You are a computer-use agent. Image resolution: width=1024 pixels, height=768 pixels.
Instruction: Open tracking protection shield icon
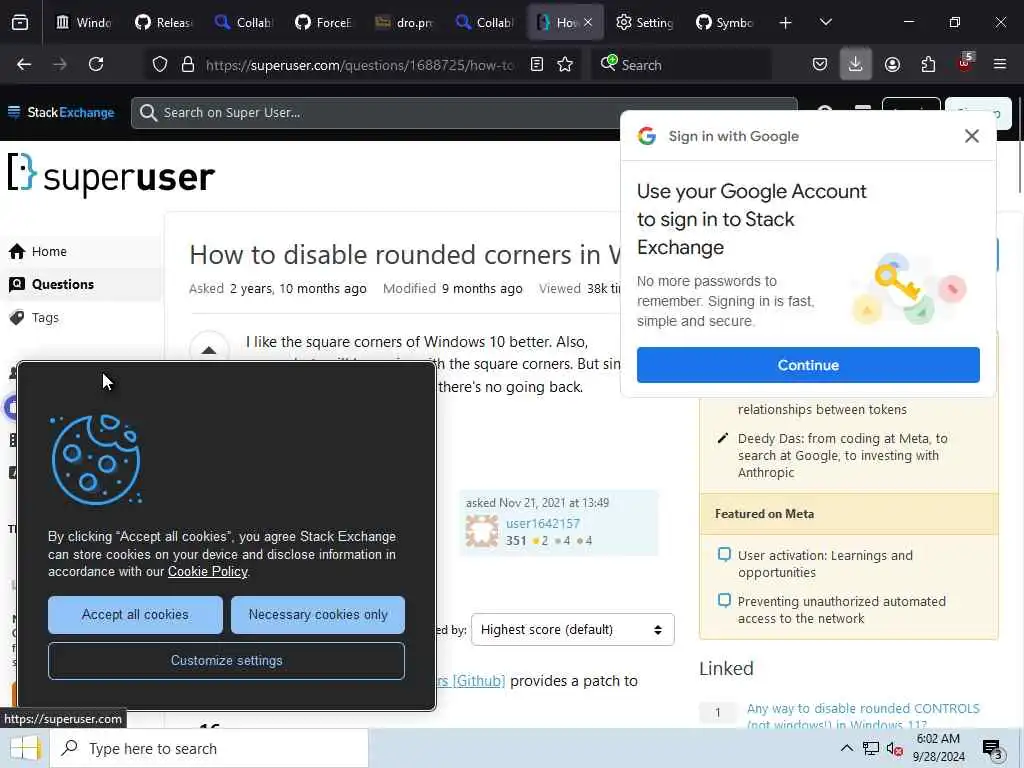160,64
